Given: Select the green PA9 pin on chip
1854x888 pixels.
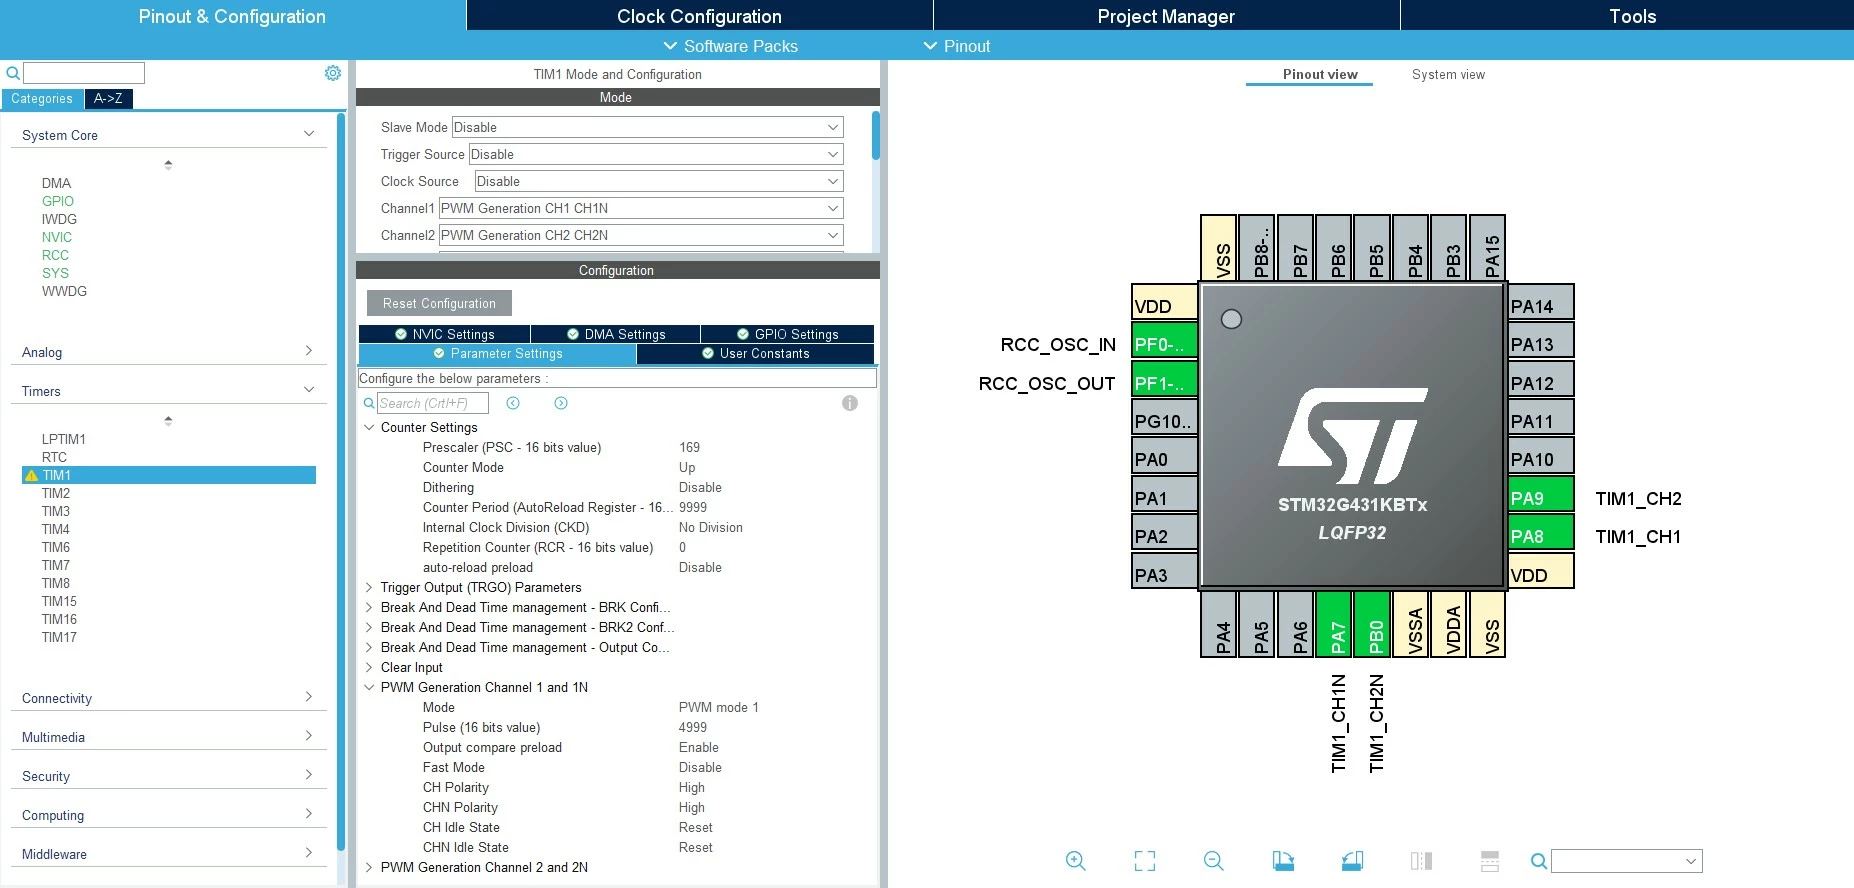Looking at the screenshot, I should point(1541,498).
